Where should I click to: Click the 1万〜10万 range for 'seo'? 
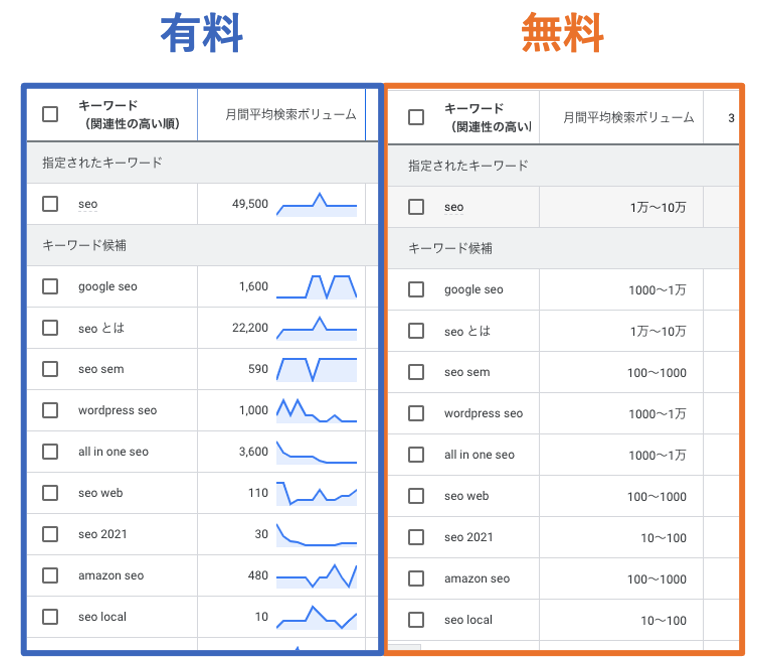click(x=658, y=207)
